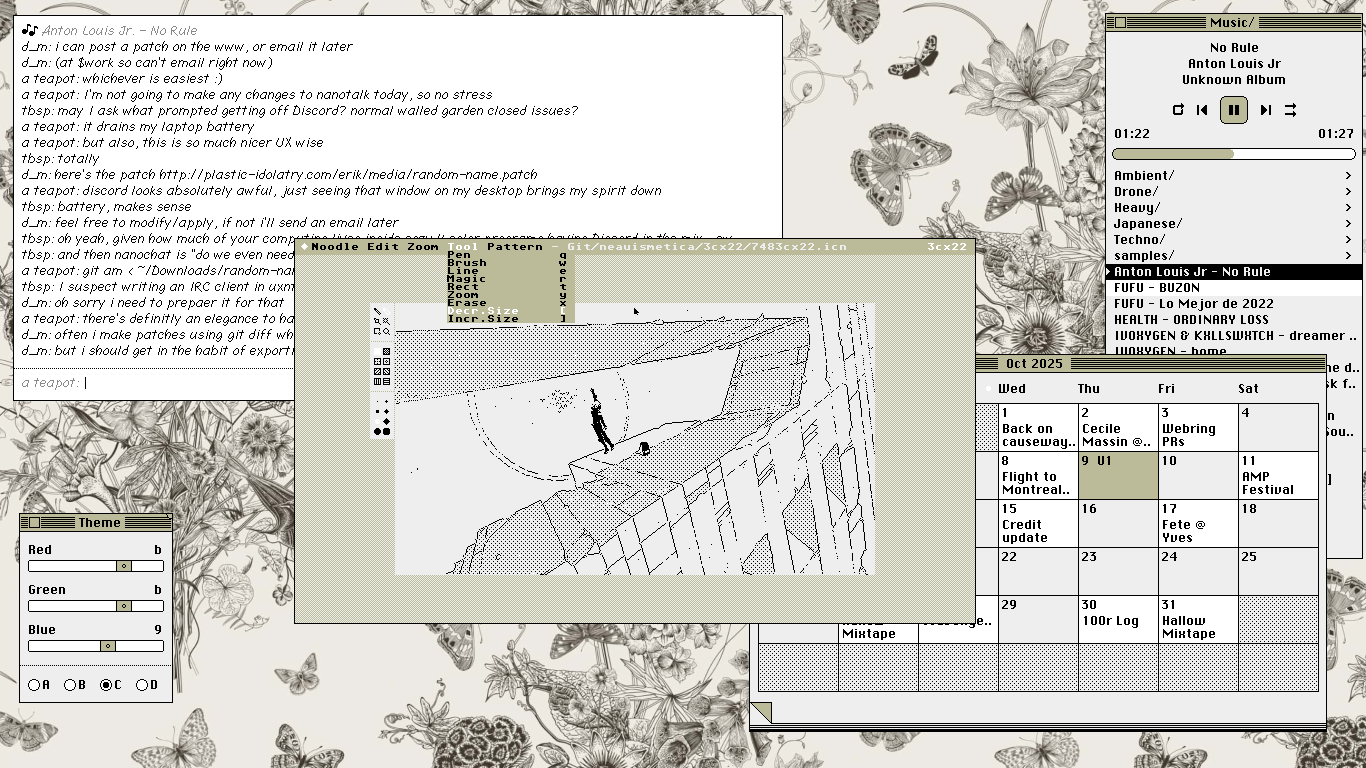
Task: Toggle repeat in the music player
Action: point(1178,110)
